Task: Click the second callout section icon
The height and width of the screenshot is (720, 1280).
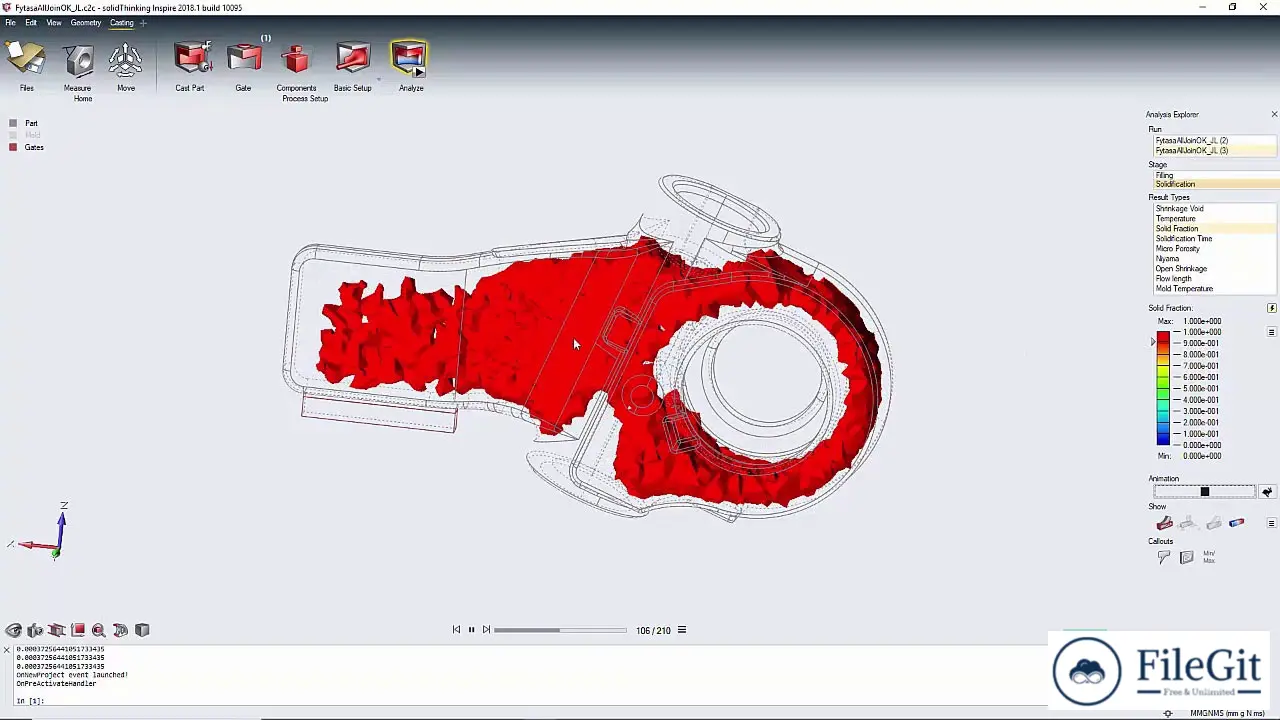Action: click(x=1186, y=557)
